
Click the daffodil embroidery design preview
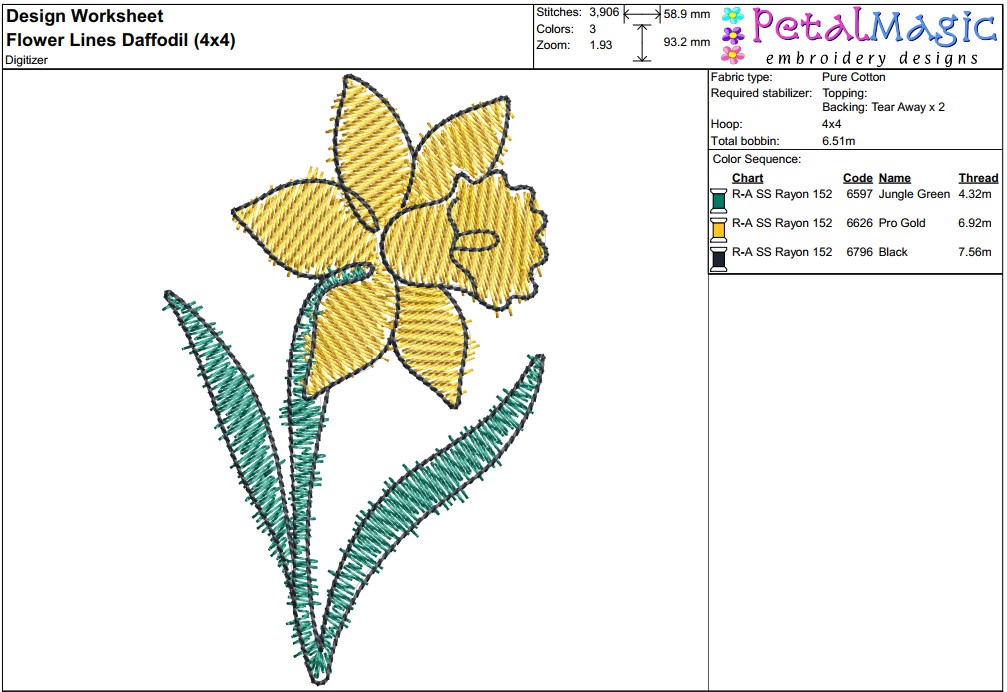(x=355, y=379)
